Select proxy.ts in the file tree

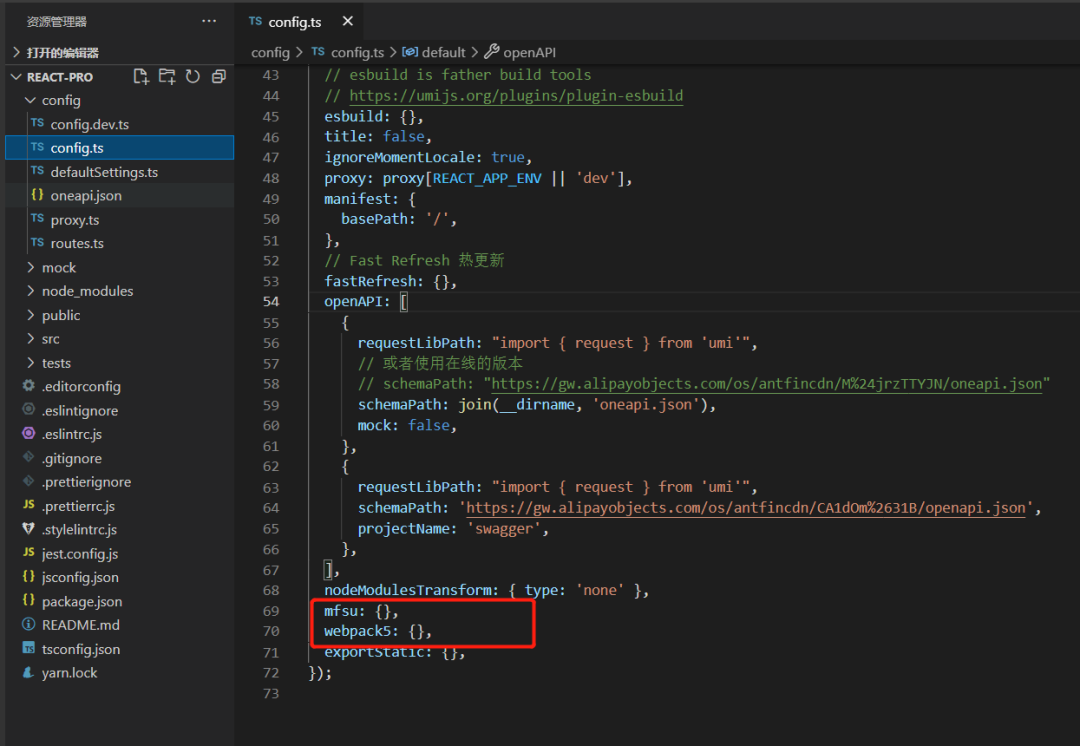coord(74,220)
